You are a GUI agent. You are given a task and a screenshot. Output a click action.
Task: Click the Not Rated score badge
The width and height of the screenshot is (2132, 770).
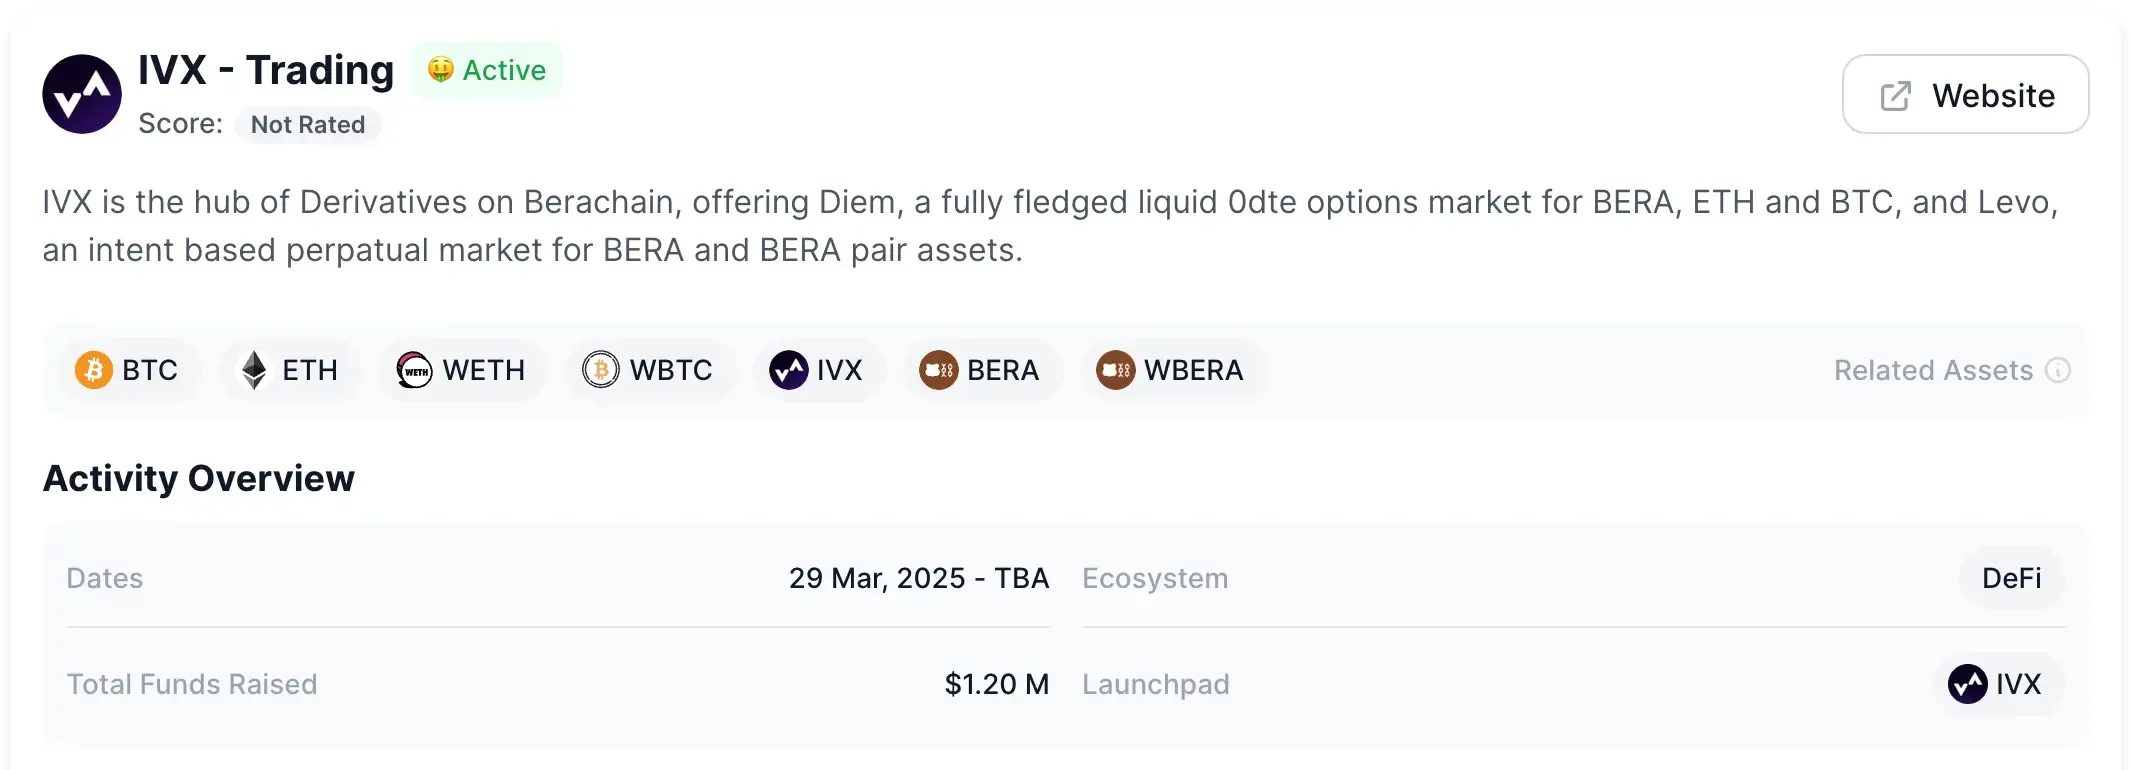click(x=308, y=125)
